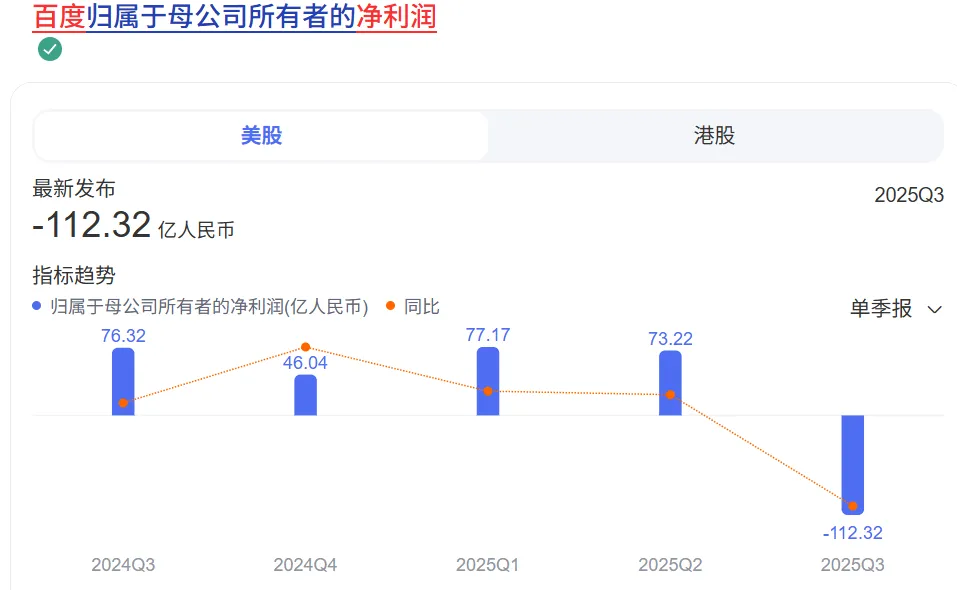Switch to the 港股 tab

(715, 135)
